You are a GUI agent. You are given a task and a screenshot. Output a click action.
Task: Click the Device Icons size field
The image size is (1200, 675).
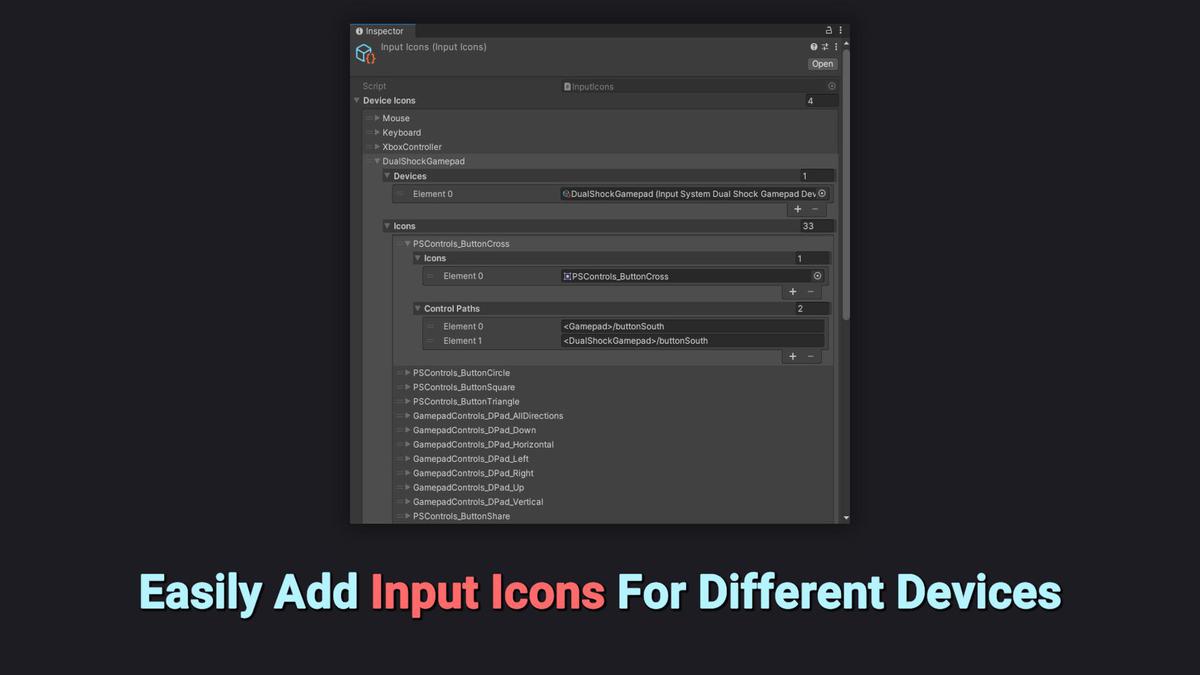coord(821,101)
